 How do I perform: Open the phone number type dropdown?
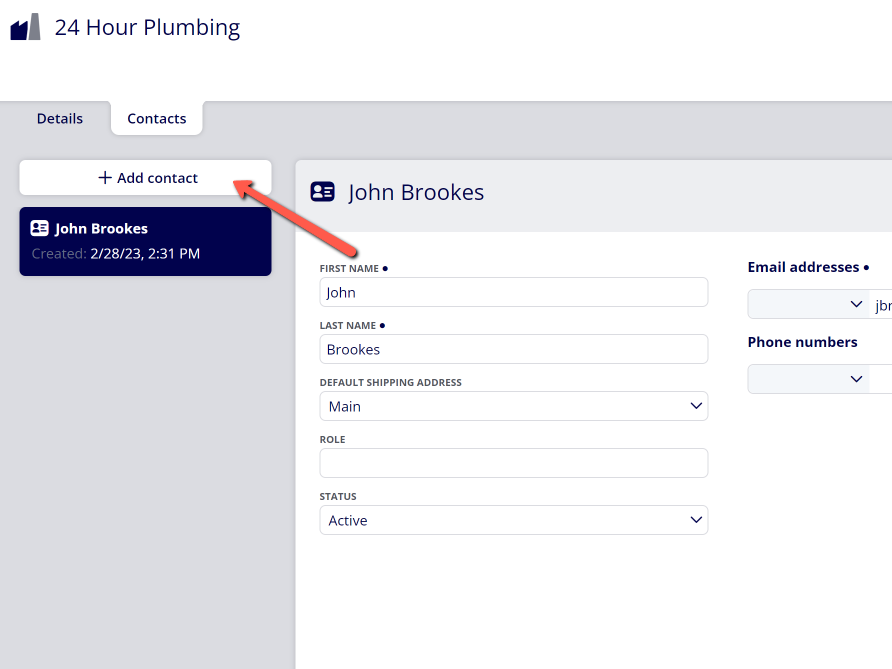point(808,379)
